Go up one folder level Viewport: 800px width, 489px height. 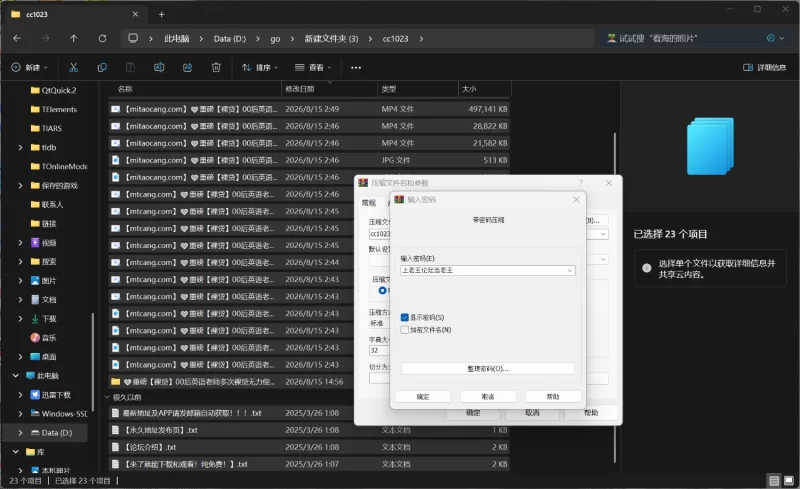click(73, 38)
